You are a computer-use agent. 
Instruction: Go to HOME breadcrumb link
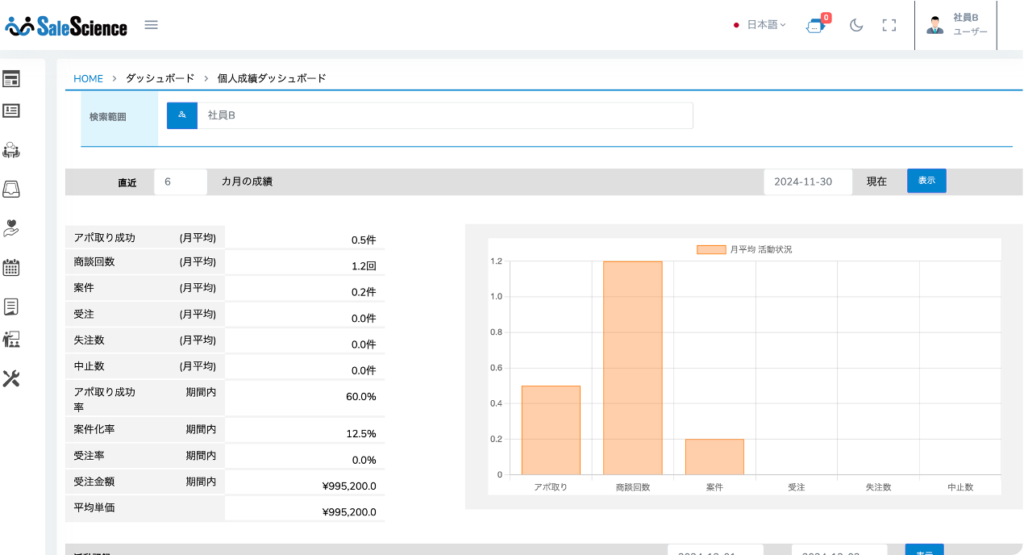click(x=88, y=78)
